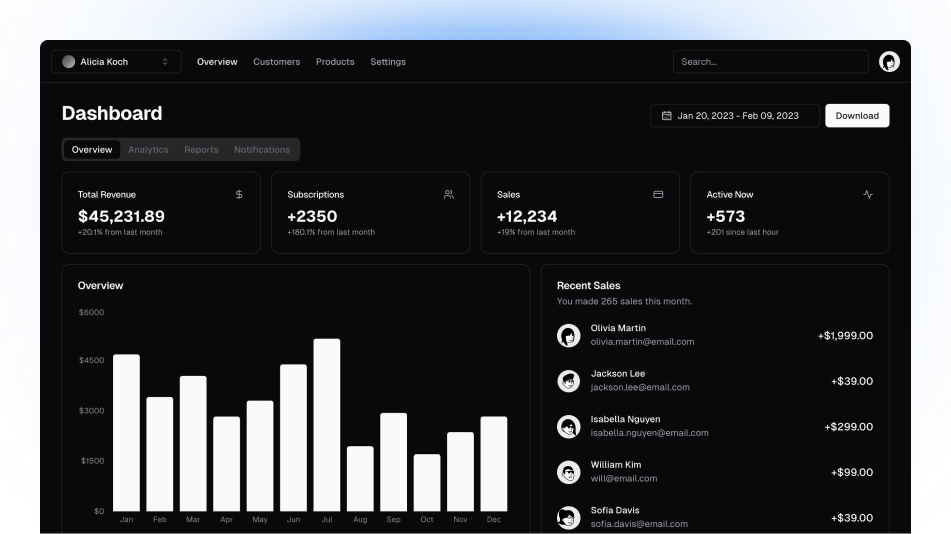Click the Search input field
This screenshot has height=534, width=951.
point(770,62)
